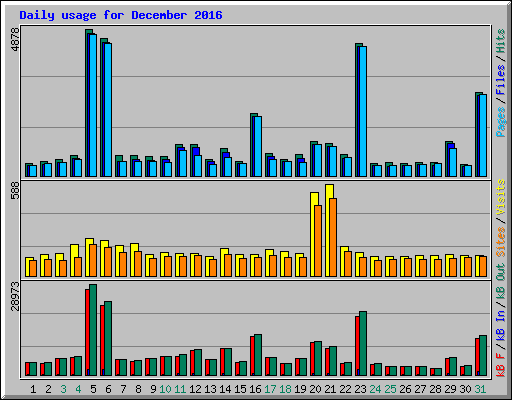Select day 29 on the x-axis
The width and height of the screenshot is (512, 400).
click(450, 389)
